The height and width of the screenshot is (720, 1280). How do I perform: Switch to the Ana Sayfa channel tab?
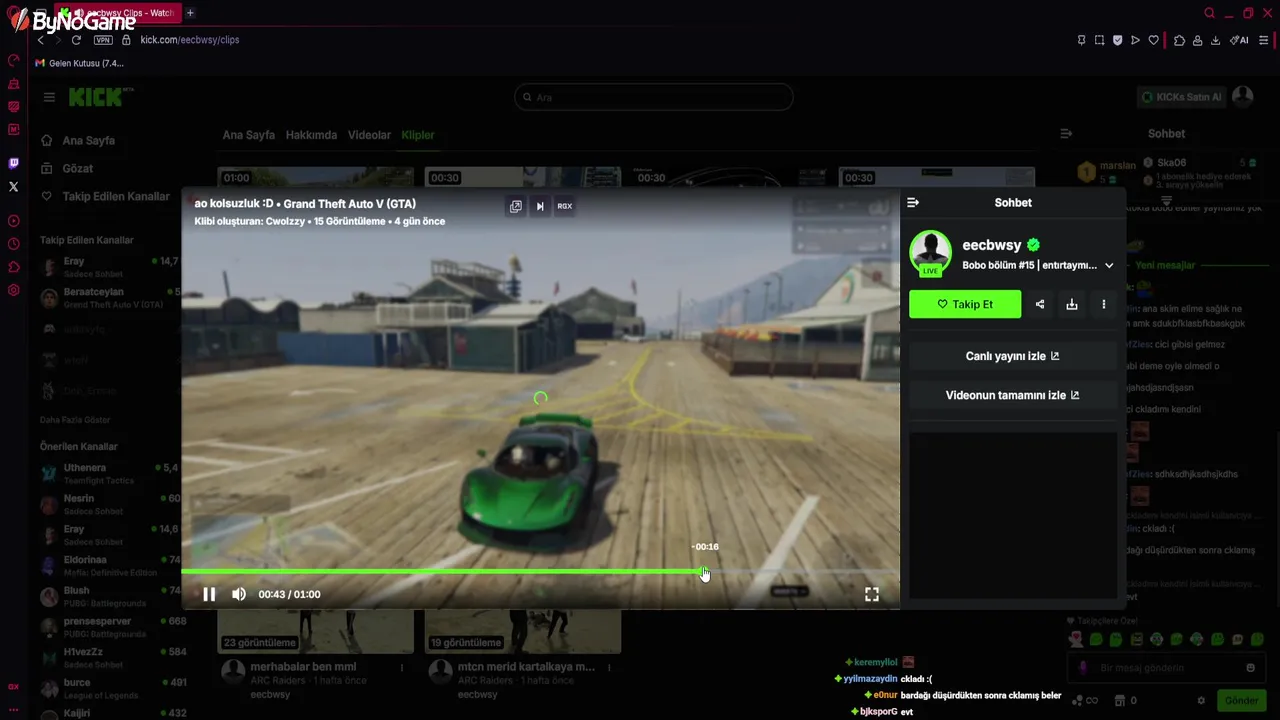click(x=248, y=135)
